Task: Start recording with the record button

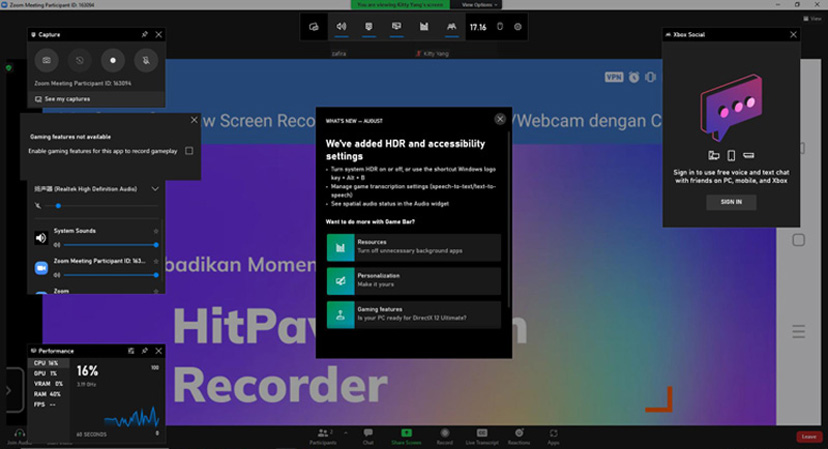Action: click(x=112, y=60)
